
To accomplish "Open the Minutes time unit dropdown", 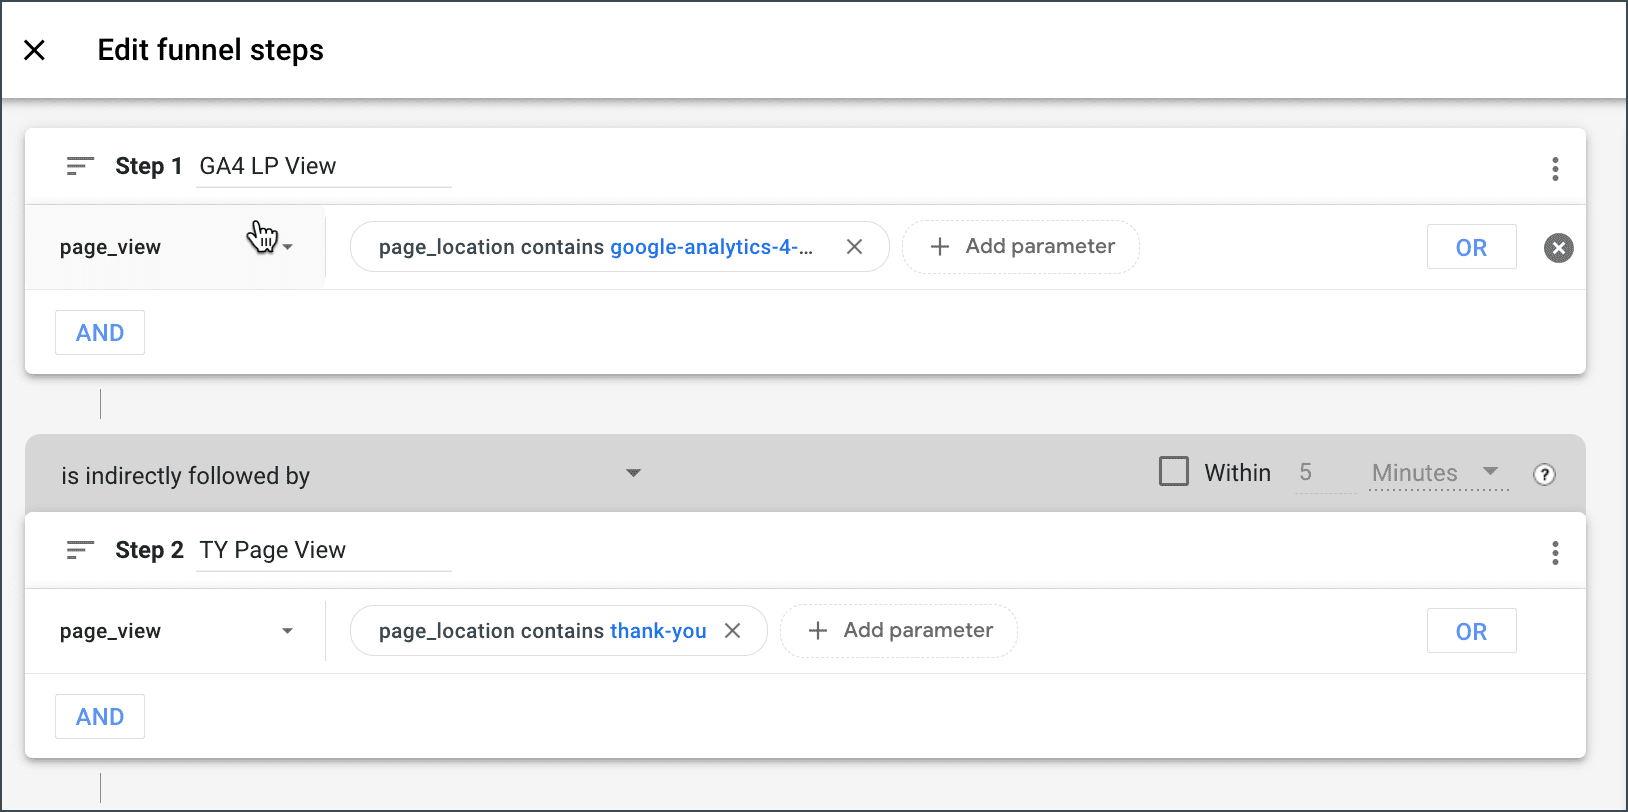I will [x=1490, y=472].
